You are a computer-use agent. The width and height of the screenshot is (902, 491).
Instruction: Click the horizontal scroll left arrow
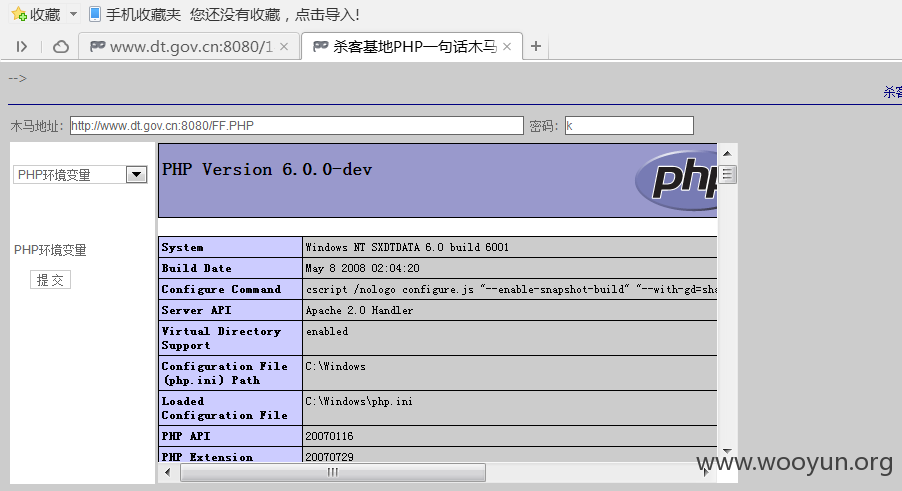pos(167,473)
